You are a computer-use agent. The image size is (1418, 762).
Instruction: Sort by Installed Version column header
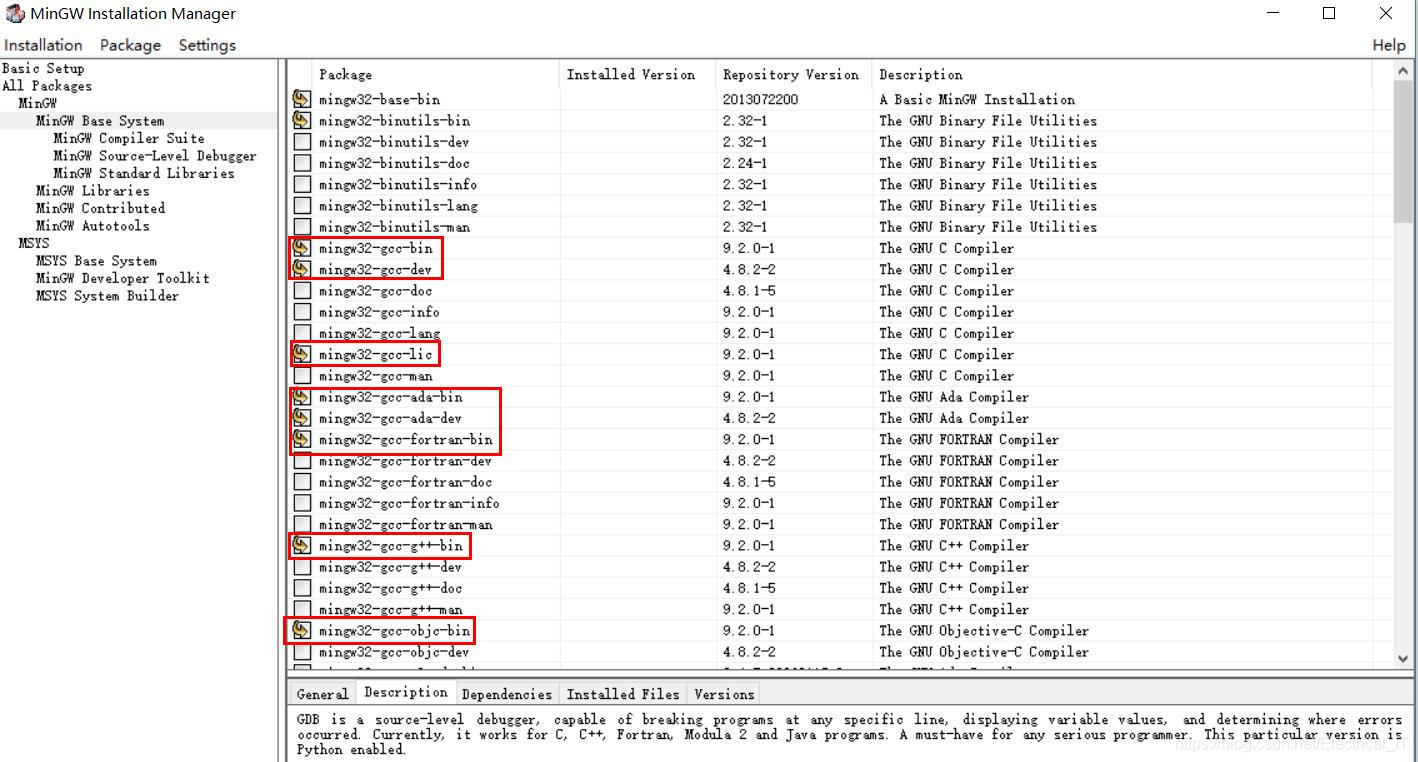637,74
